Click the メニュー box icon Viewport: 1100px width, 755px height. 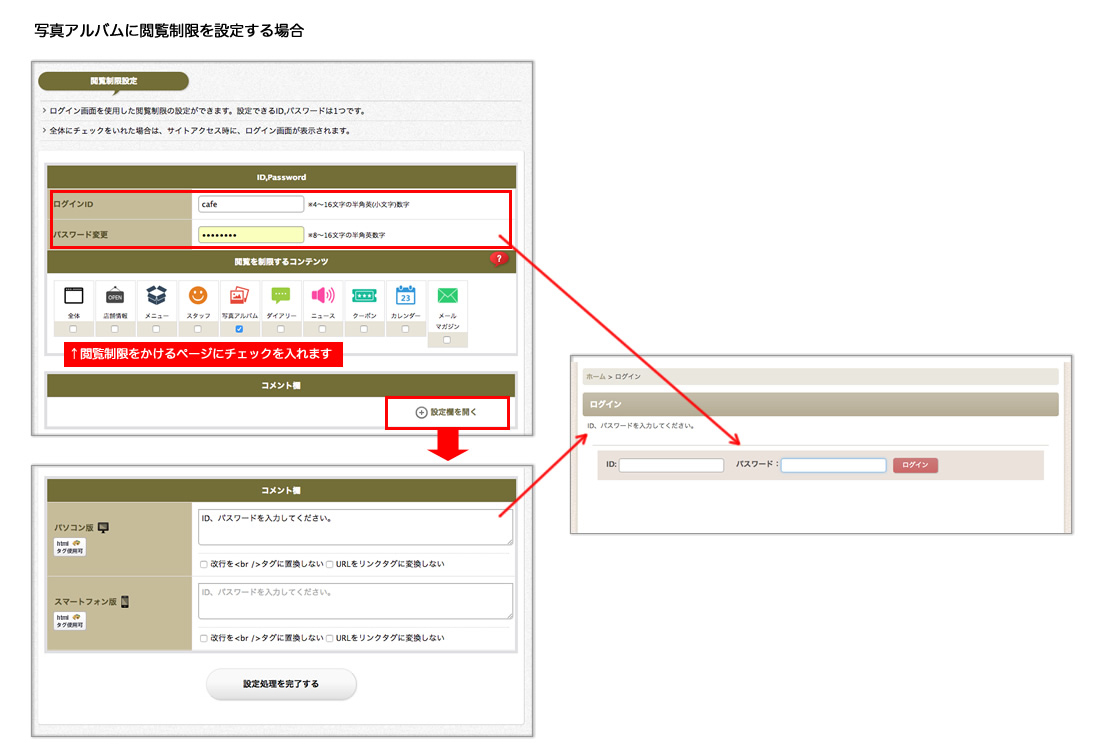156,295
